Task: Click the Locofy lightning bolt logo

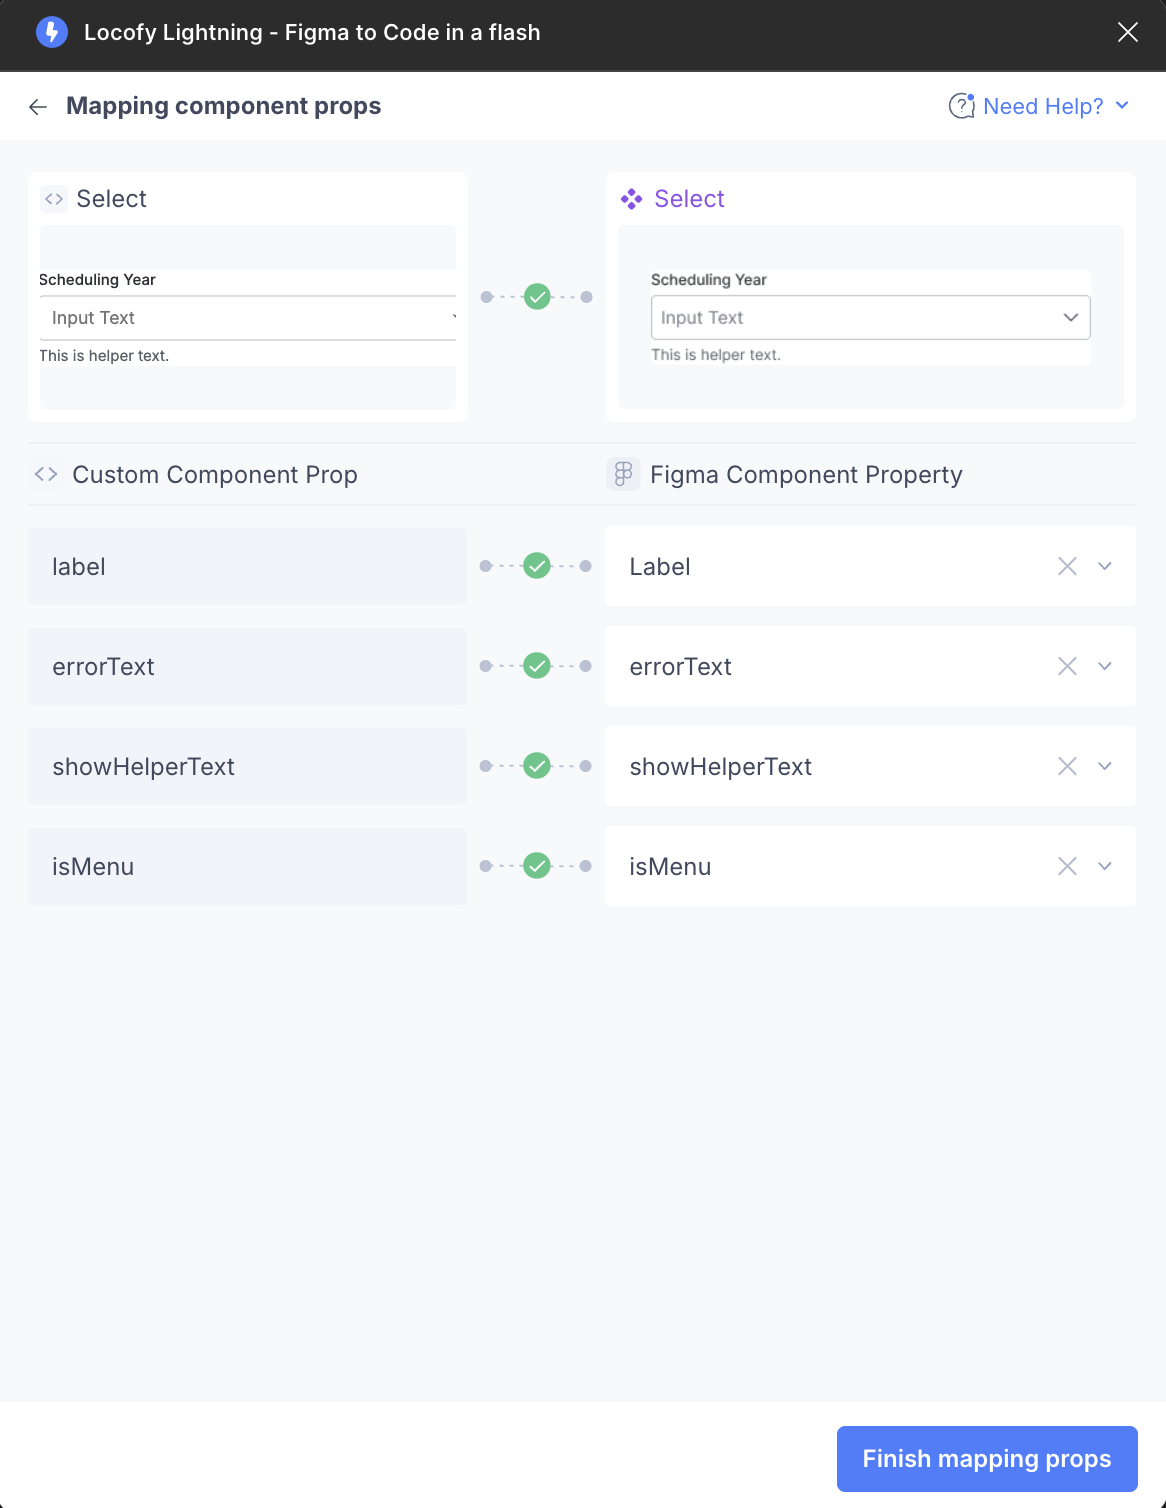Action: tap(51, 32)
